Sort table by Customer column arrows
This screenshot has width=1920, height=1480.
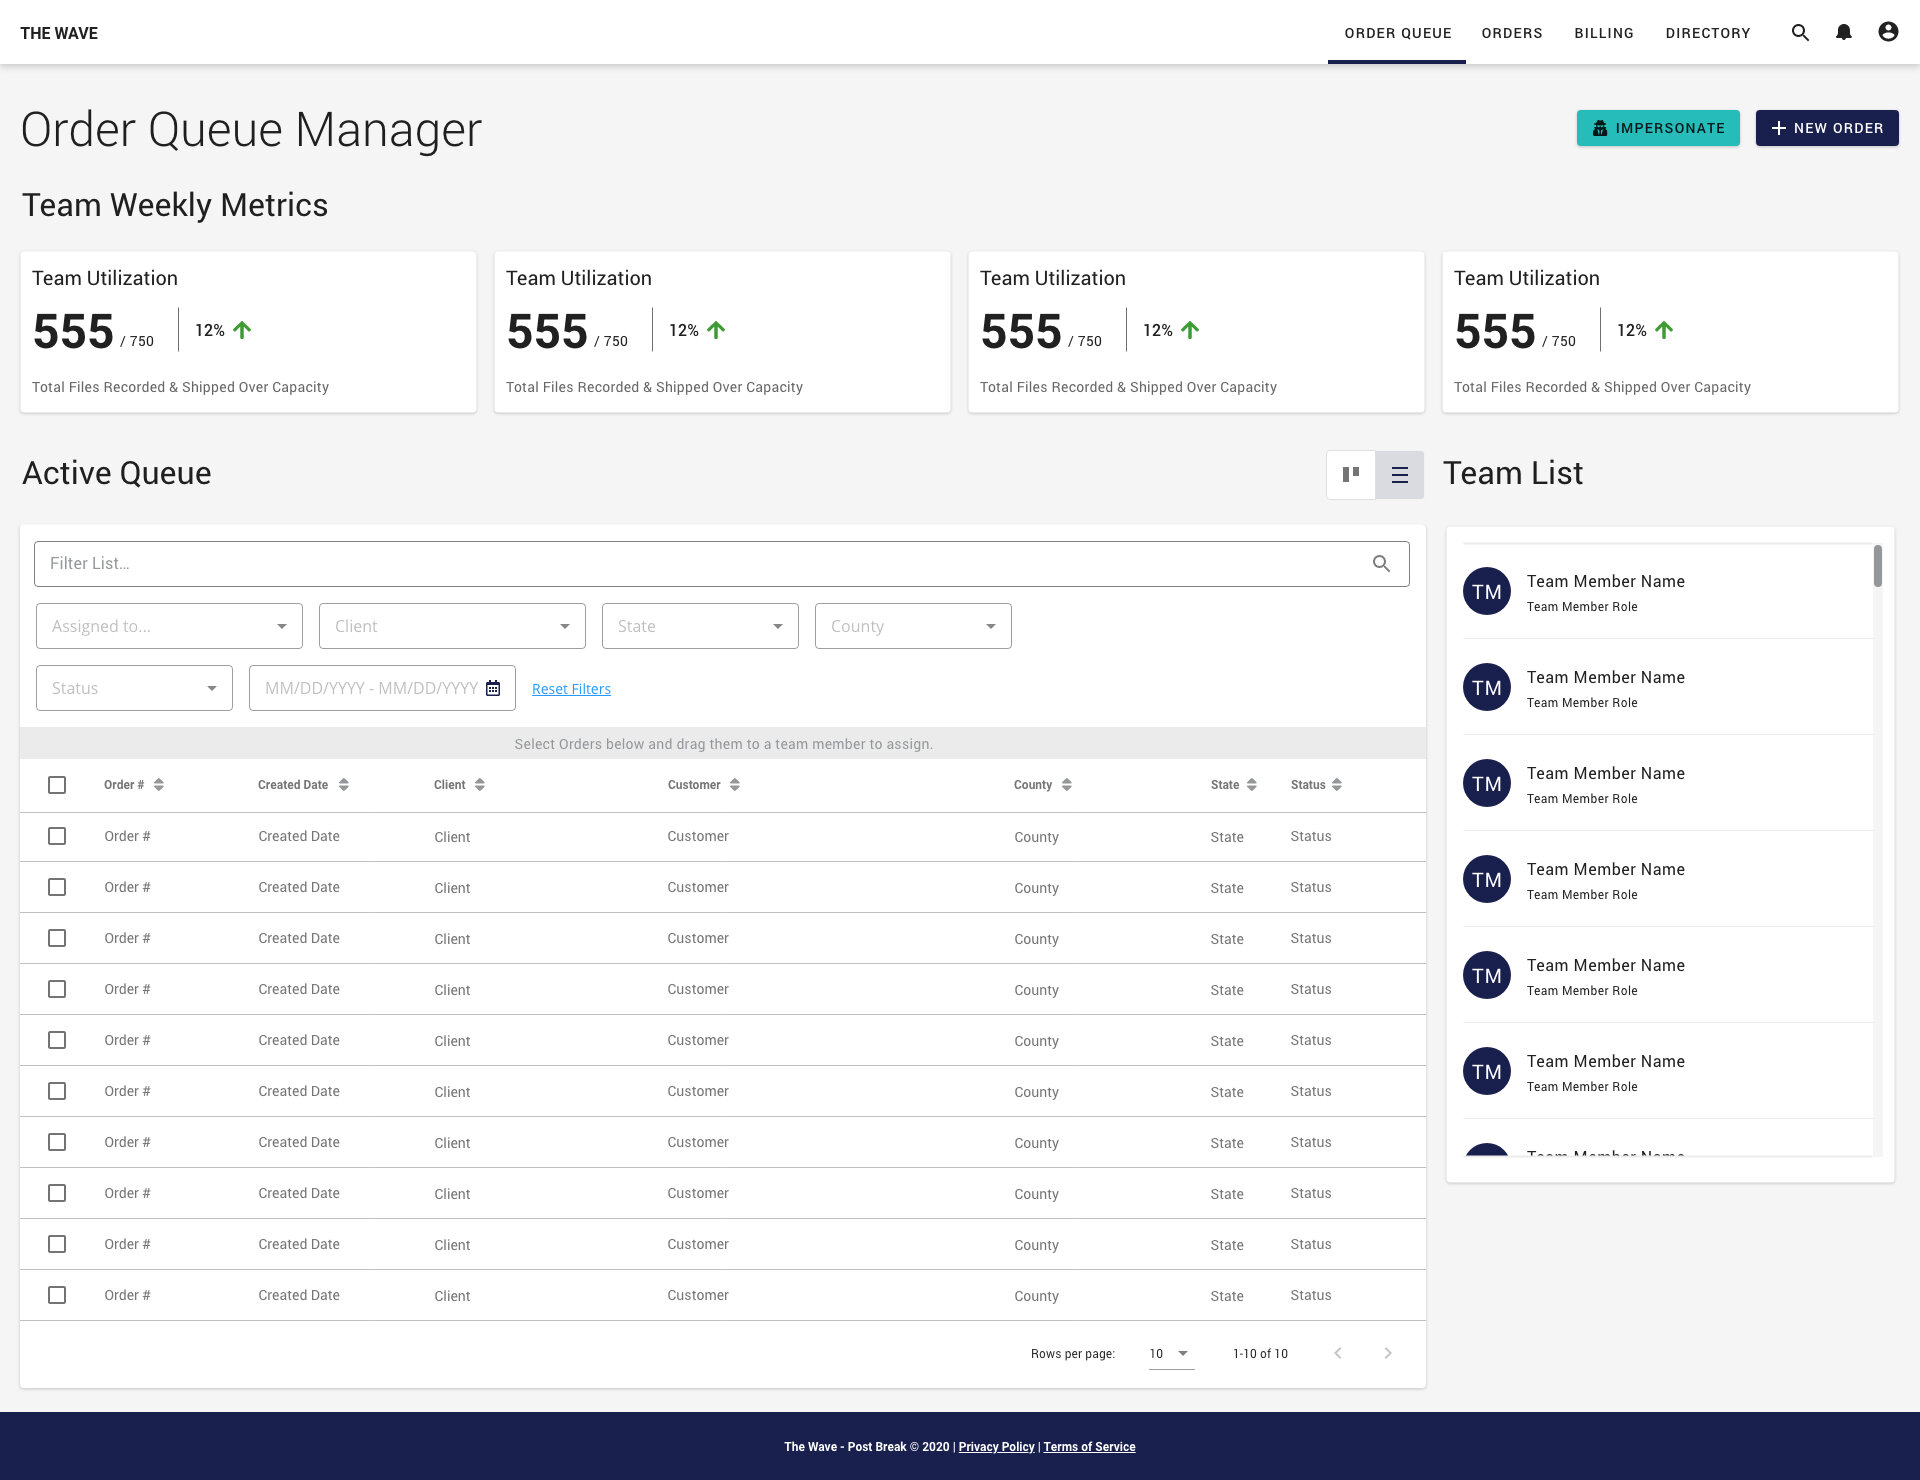point(735,785)
